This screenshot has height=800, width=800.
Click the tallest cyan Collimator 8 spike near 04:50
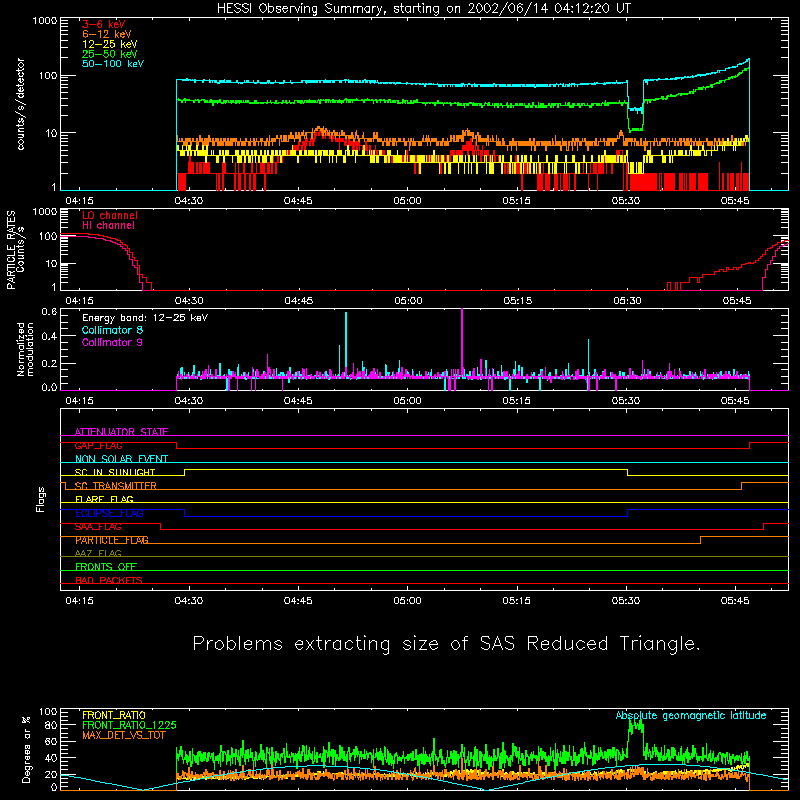[346, 342]
